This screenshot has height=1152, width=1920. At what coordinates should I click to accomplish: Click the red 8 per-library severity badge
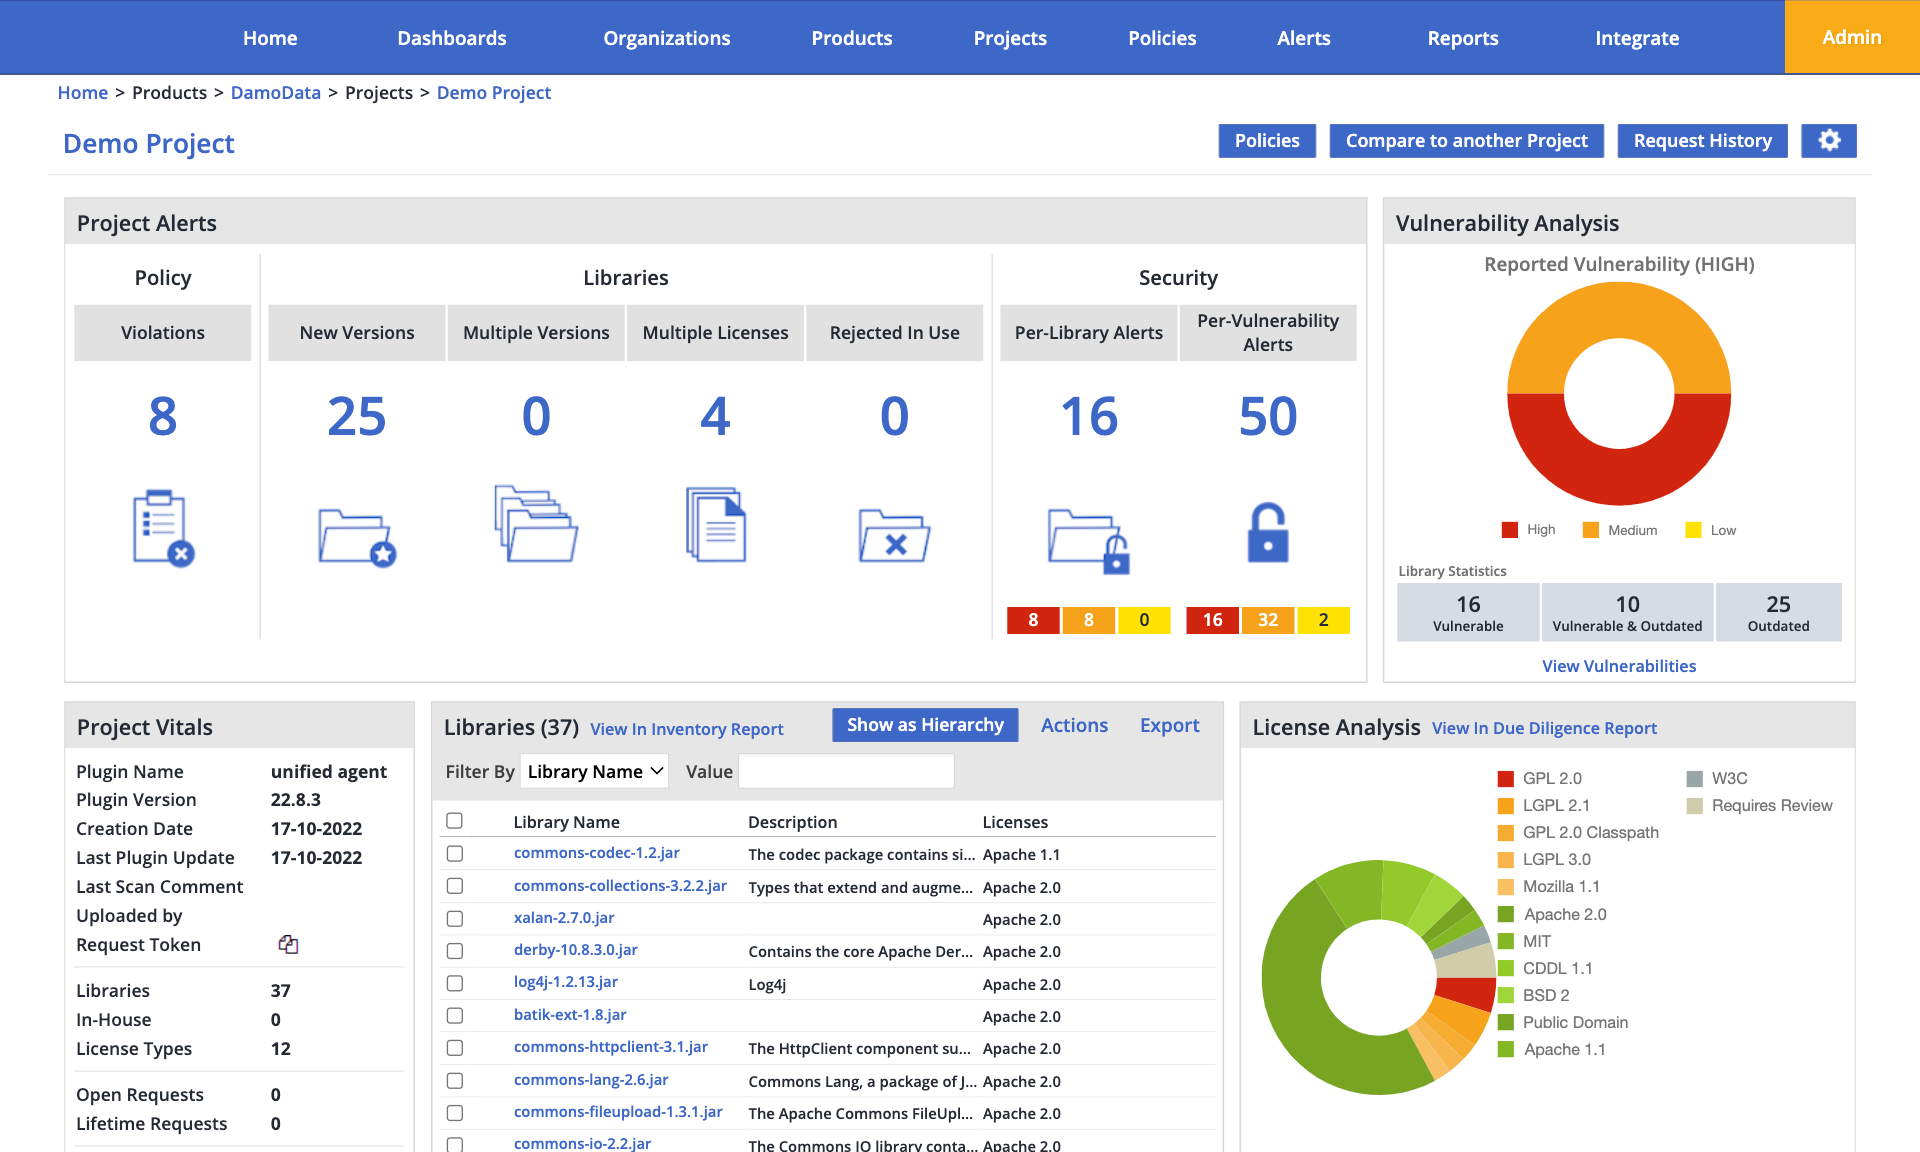[1033, 620]
